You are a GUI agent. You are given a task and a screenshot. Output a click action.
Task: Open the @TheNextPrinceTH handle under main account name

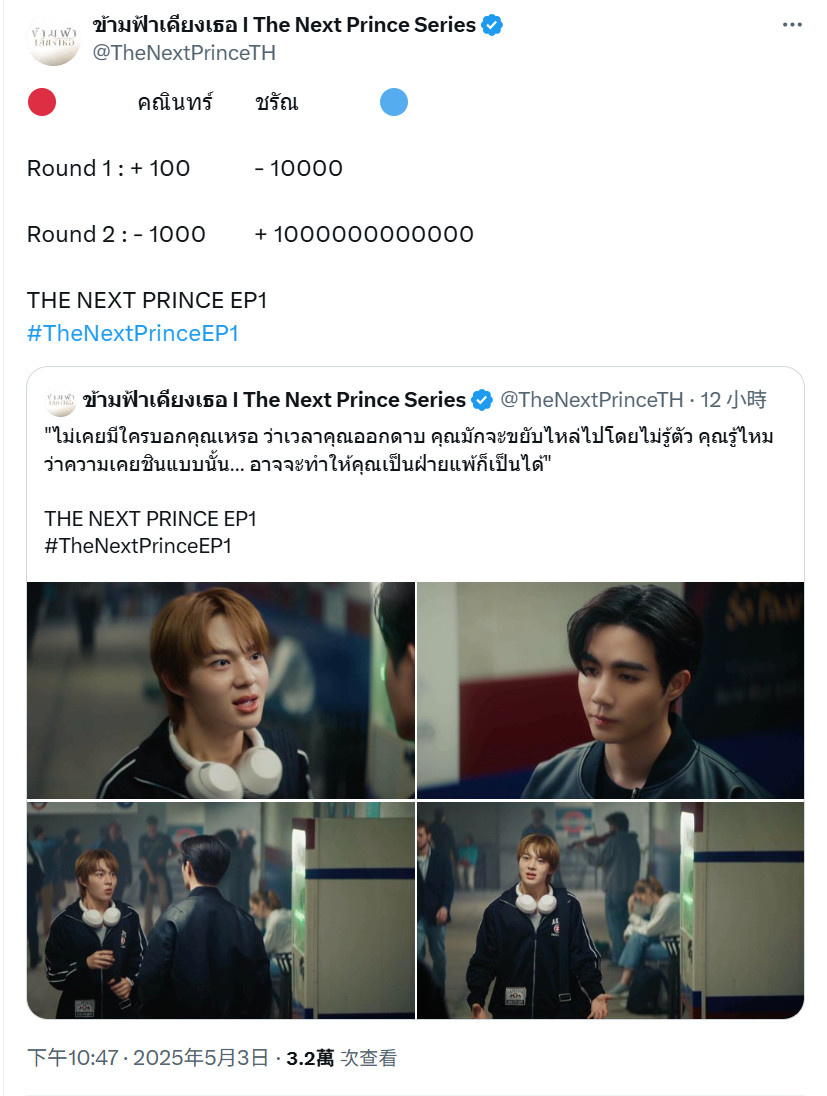[x=184, y=53]
